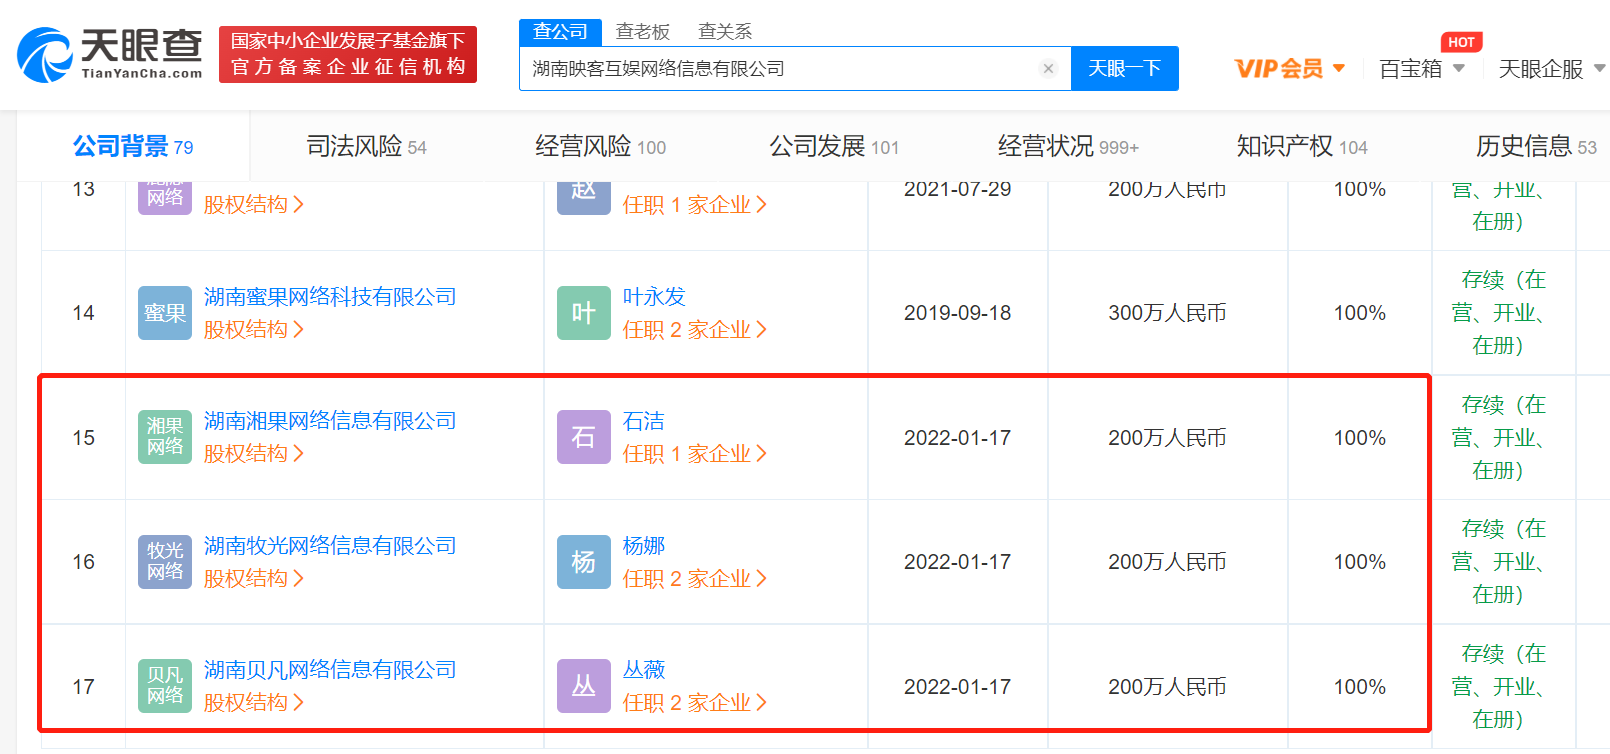
Task: Click the 石 avatar icon
Action: click(584, 437)
